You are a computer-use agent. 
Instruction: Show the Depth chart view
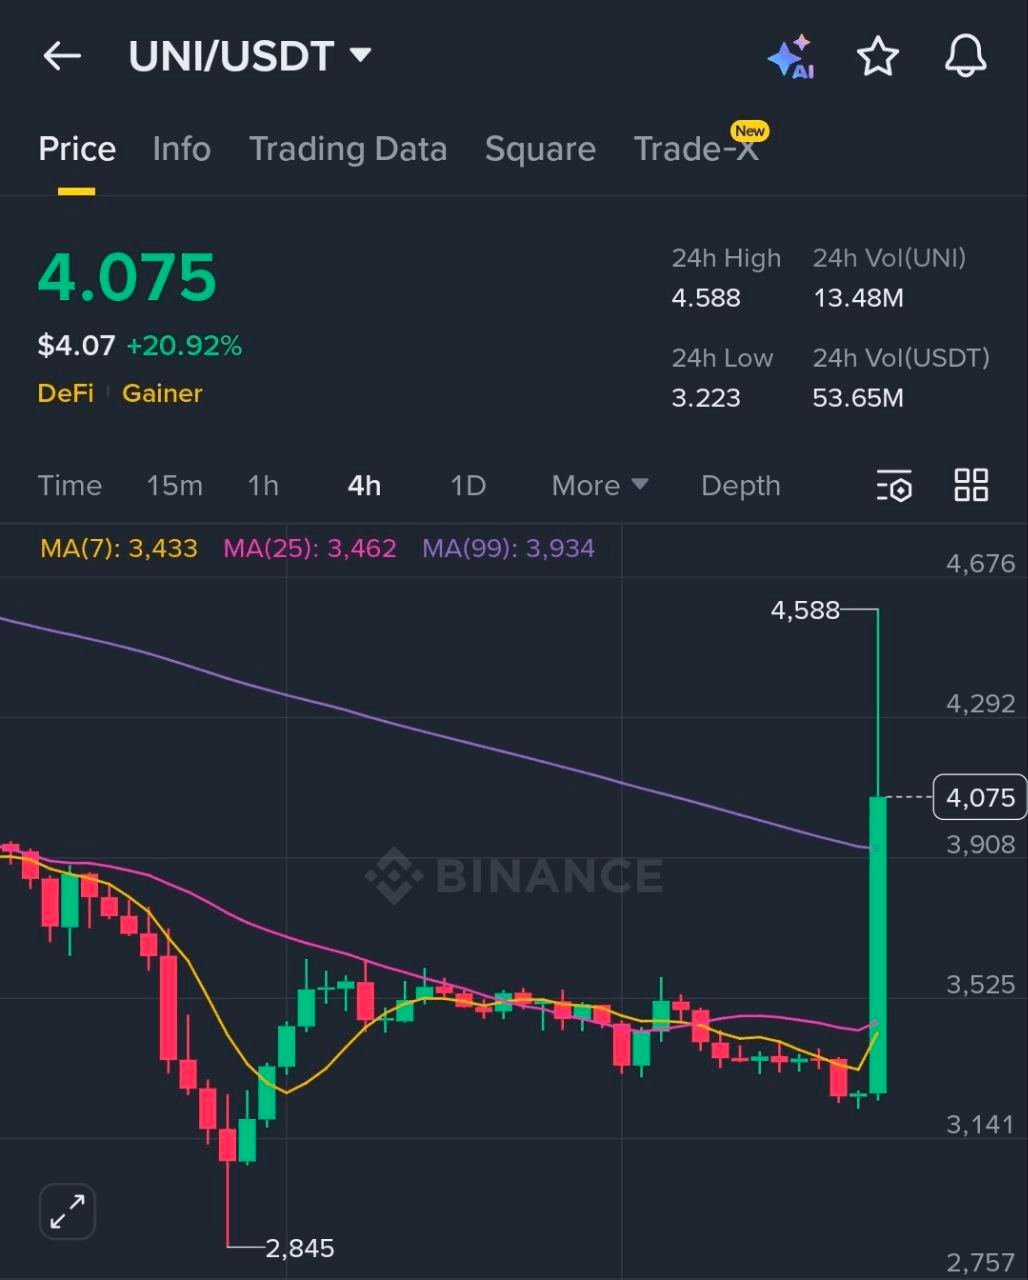pos(740,486)
